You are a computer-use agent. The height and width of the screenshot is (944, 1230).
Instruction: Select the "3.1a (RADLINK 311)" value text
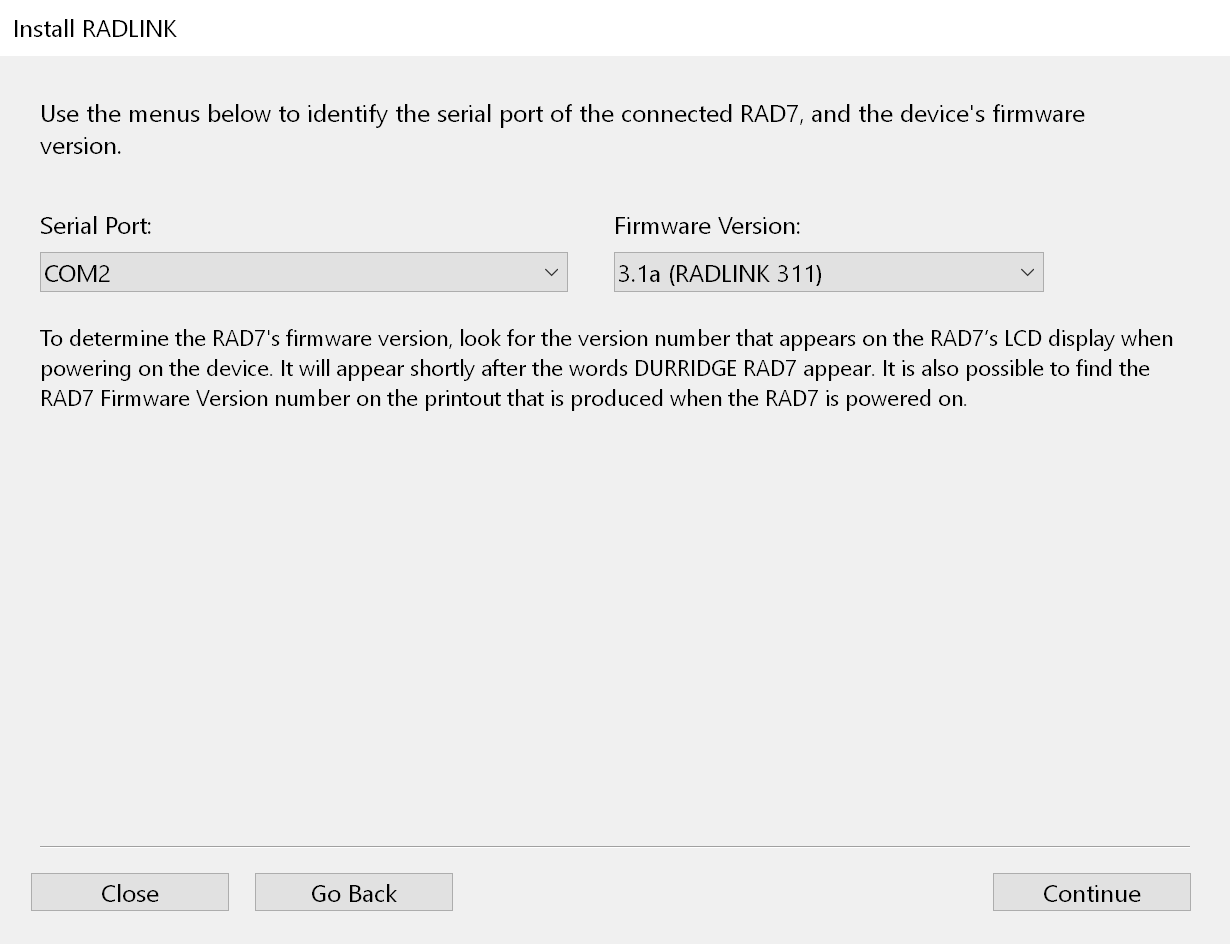[x=720, y=274]
